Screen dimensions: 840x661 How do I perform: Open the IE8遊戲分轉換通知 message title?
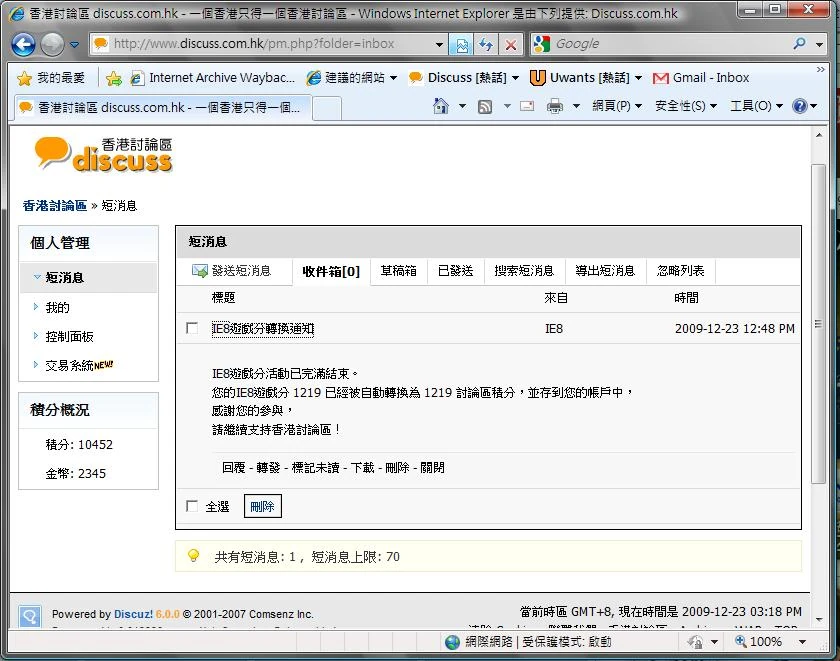coord(263,328)
